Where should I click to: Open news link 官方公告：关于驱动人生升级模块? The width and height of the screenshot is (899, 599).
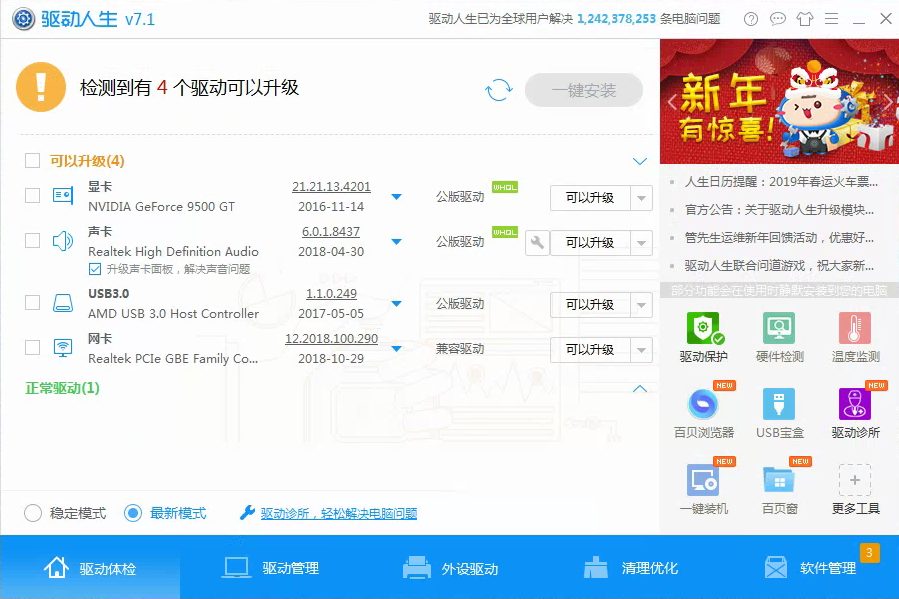(779, 210)
